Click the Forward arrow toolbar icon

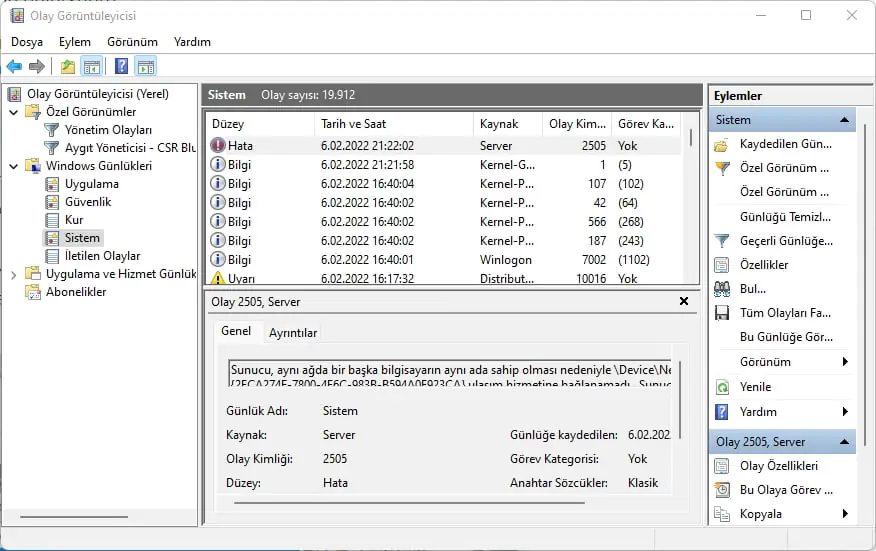[36, 66]
